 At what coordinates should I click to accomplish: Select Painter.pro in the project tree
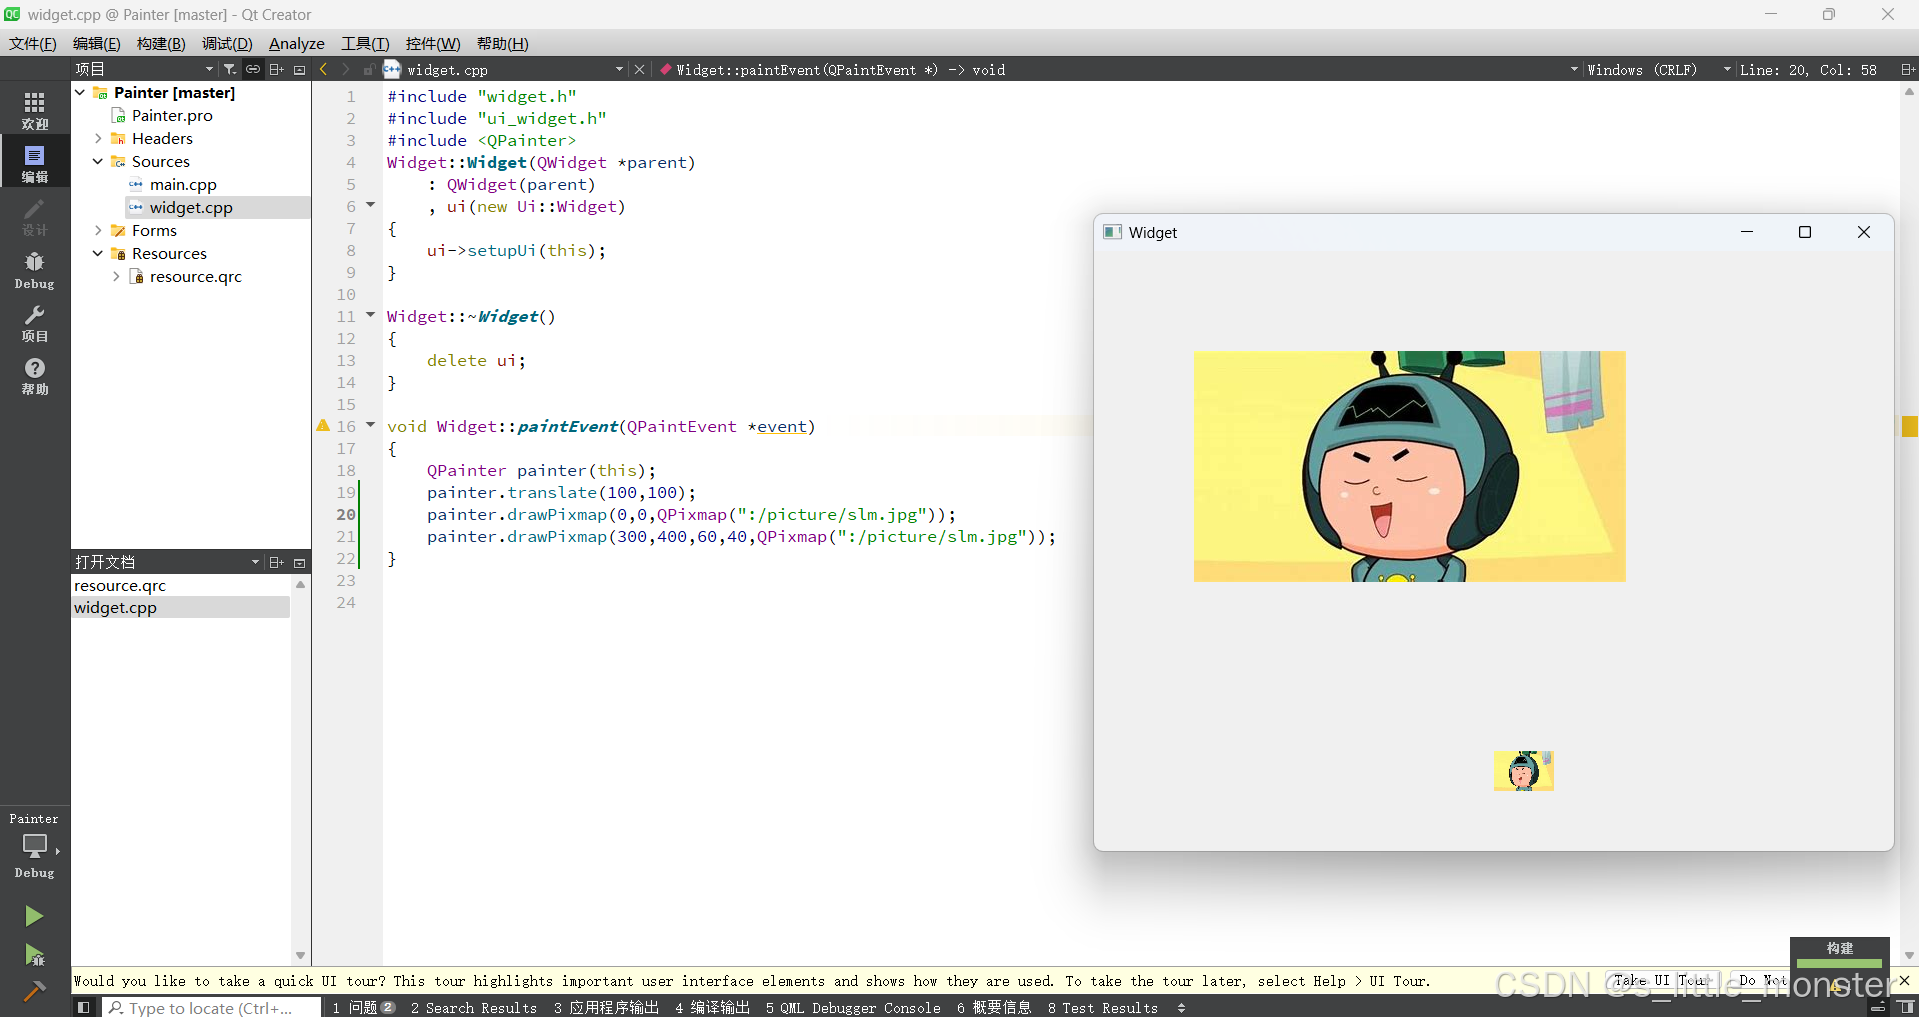[172, 115]
